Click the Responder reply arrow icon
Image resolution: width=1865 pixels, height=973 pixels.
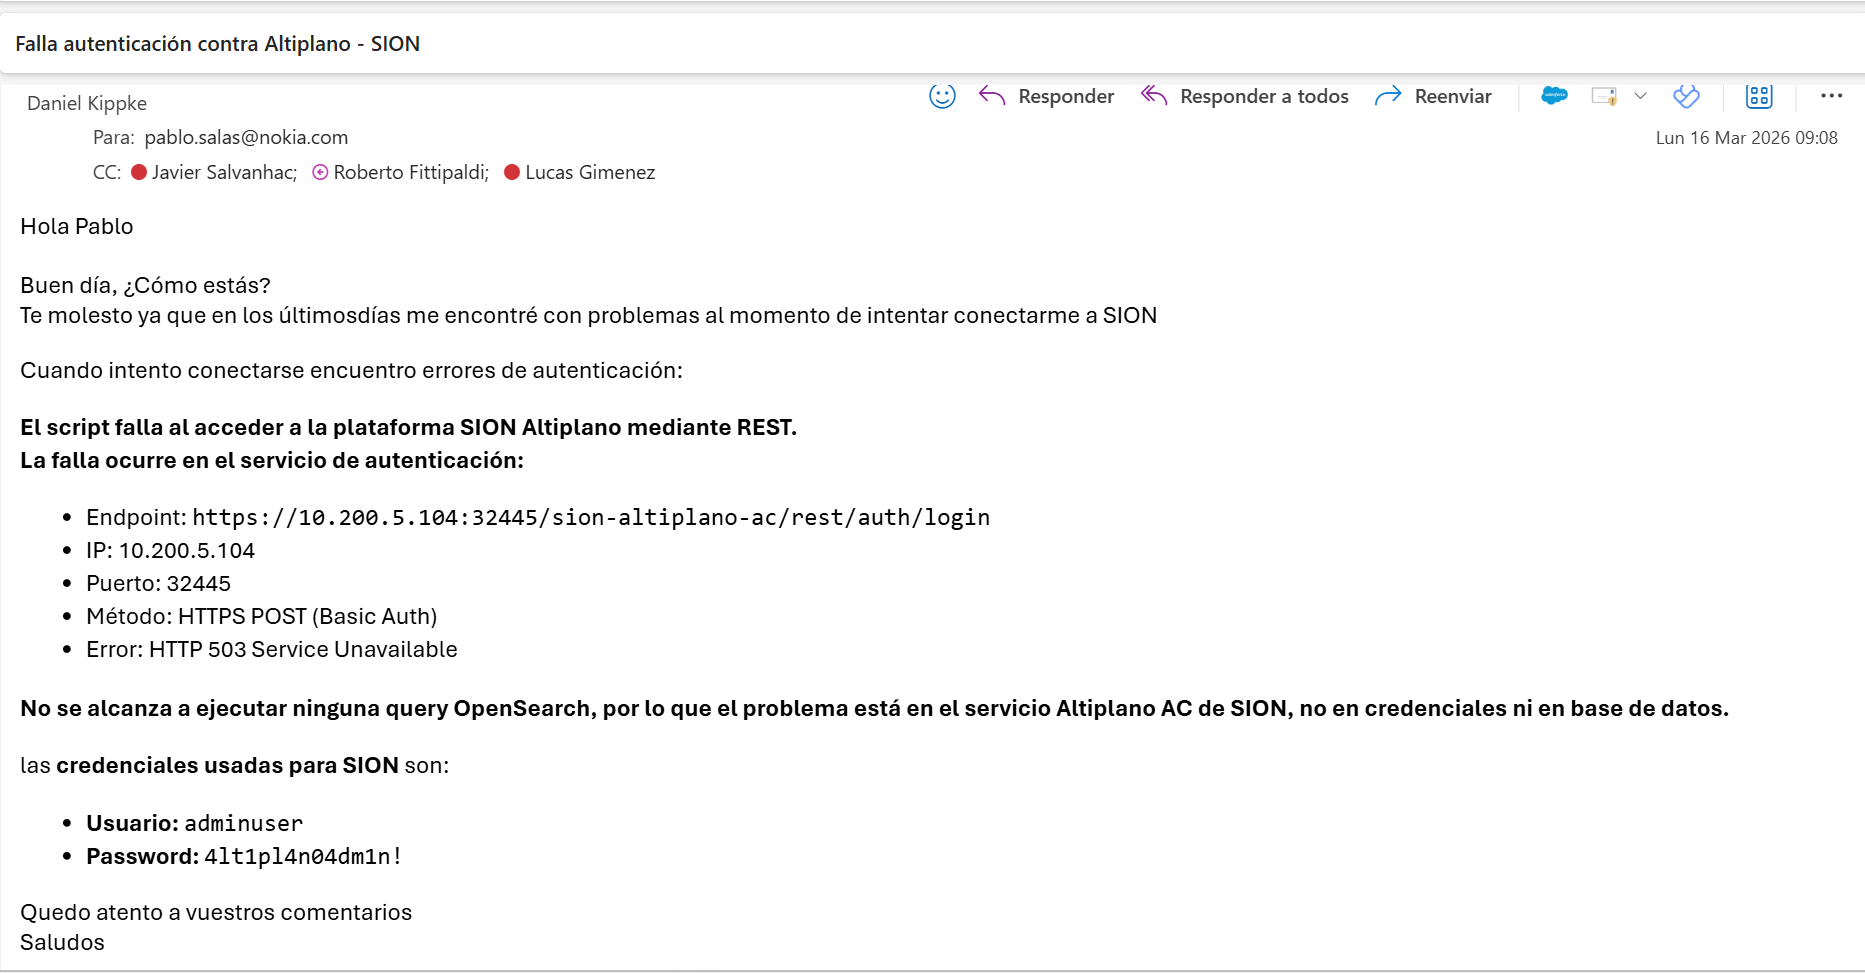click(x=992, y=96)
